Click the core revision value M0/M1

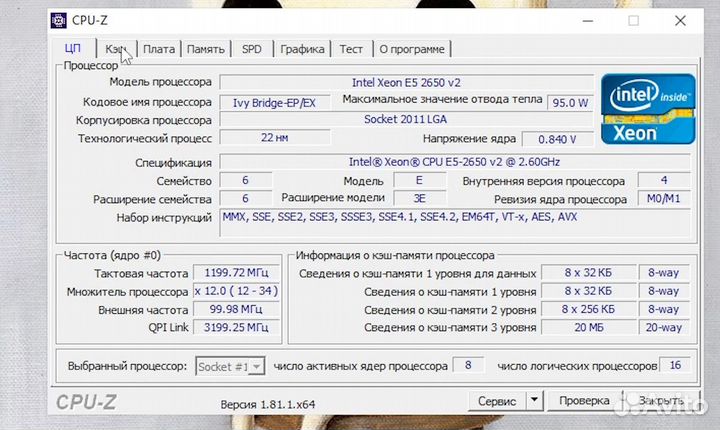point(664,199)
